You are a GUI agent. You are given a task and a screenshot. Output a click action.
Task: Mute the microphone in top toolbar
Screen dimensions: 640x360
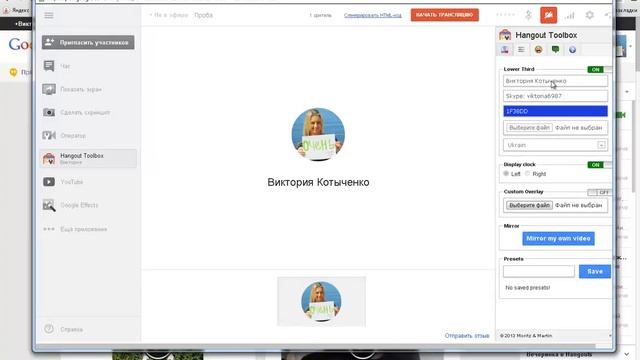click(528, 16)
